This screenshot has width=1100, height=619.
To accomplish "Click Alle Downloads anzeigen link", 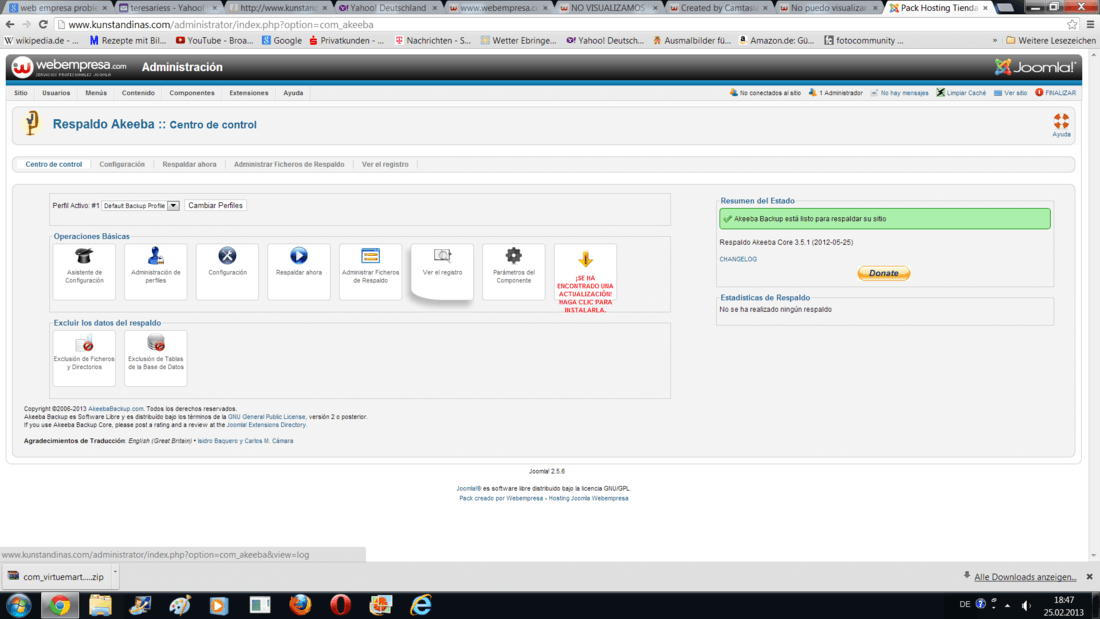I will (1025, 577).
